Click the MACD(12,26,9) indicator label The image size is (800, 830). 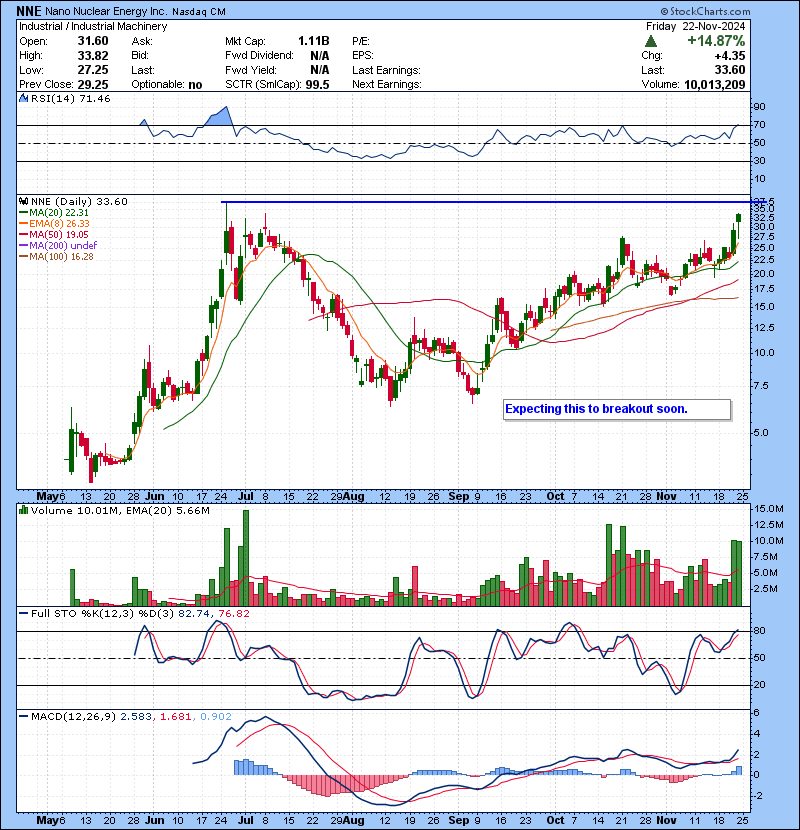pyautogui.click(x=73, y=717)
